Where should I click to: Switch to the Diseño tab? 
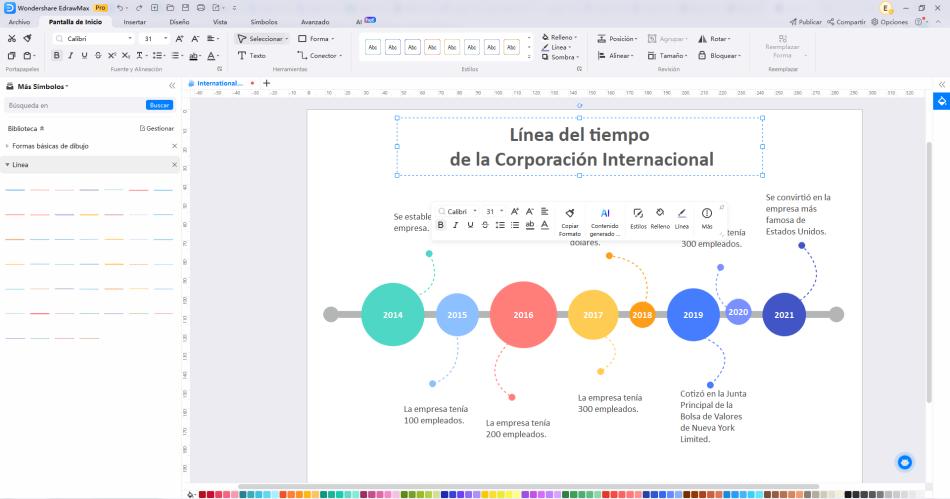(179, 21)
